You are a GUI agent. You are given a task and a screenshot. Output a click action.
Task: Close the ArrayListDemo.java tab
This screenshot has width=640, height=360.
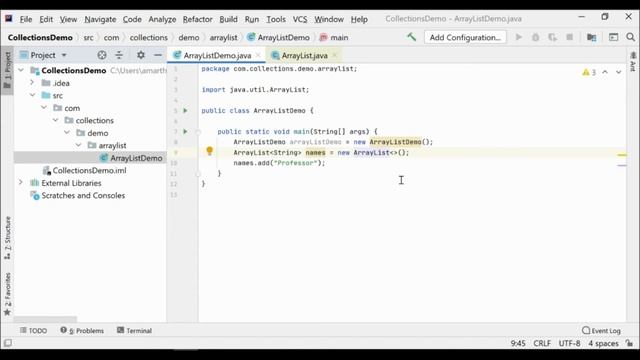[258, 55]
